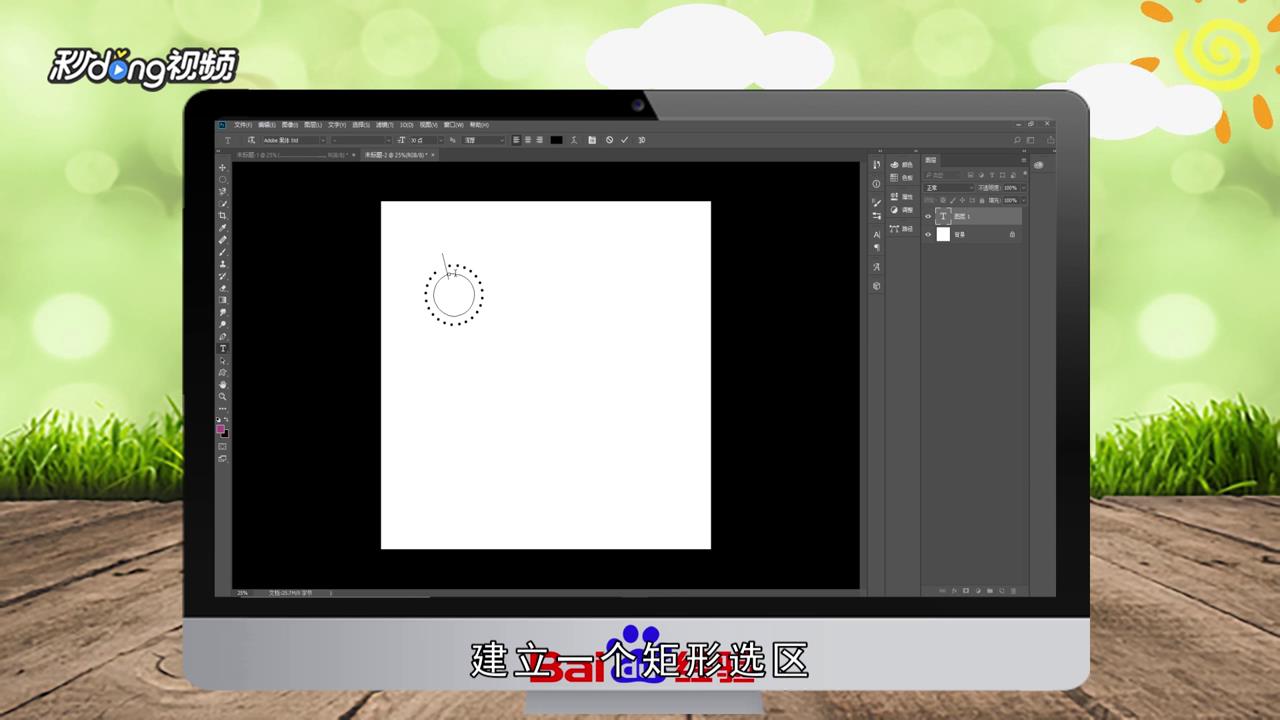Screen dimensions: 1280x720
Task: Open the layer opacity dropdown arrow
Action: pyautogui.click(x=1023, y=188)
